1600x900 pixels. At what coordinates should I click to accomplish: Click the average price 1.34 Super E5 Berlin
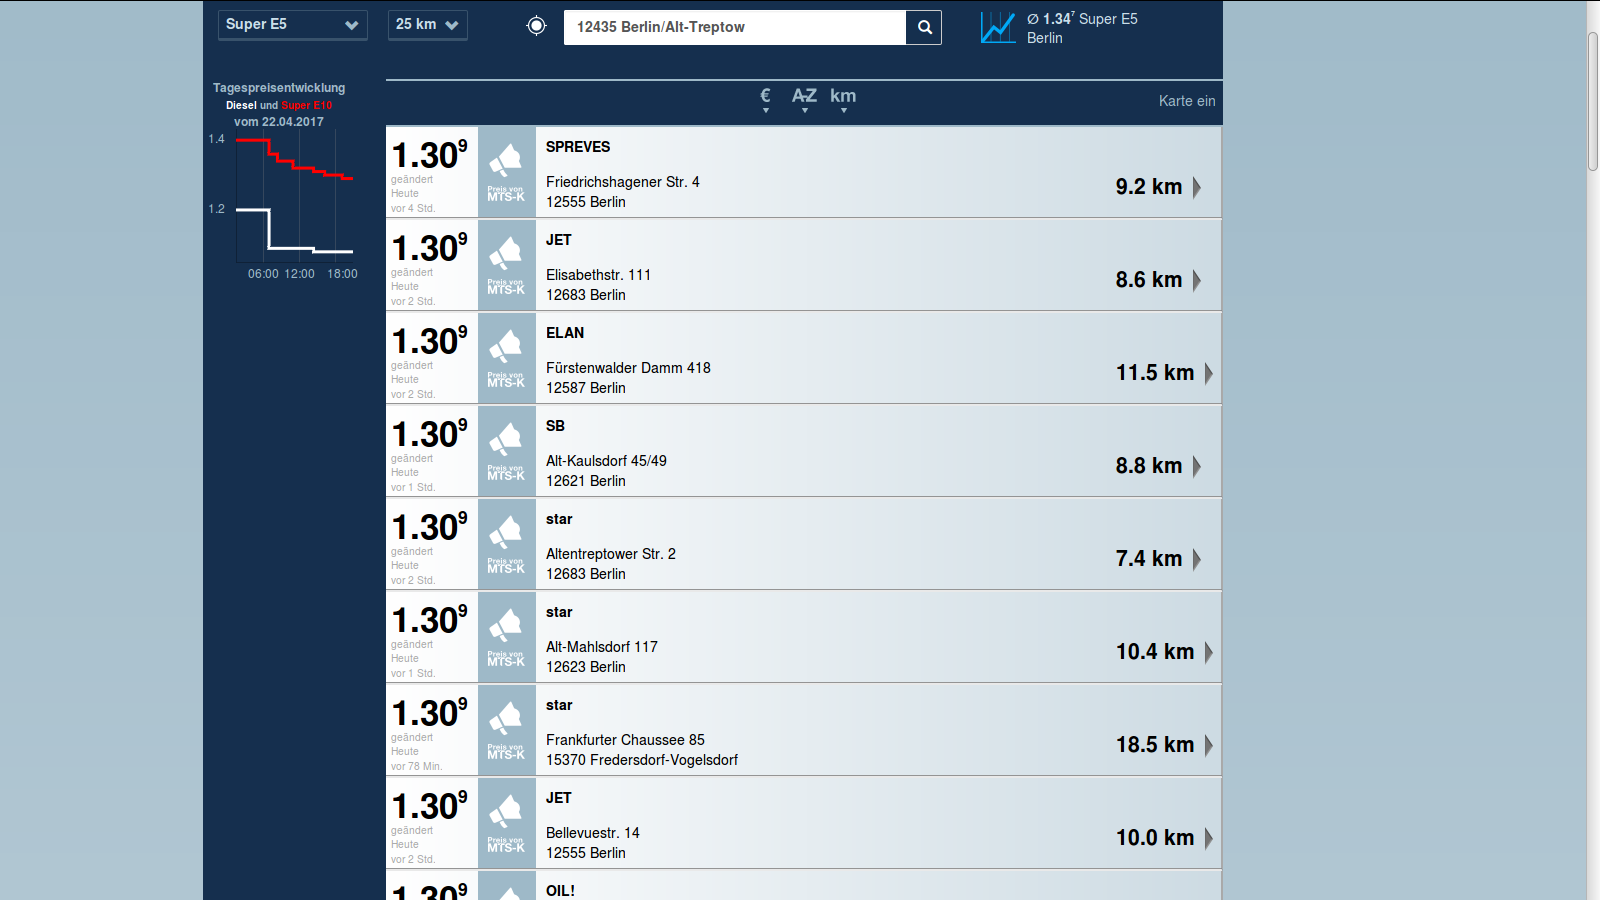[x=1082, y=28]
